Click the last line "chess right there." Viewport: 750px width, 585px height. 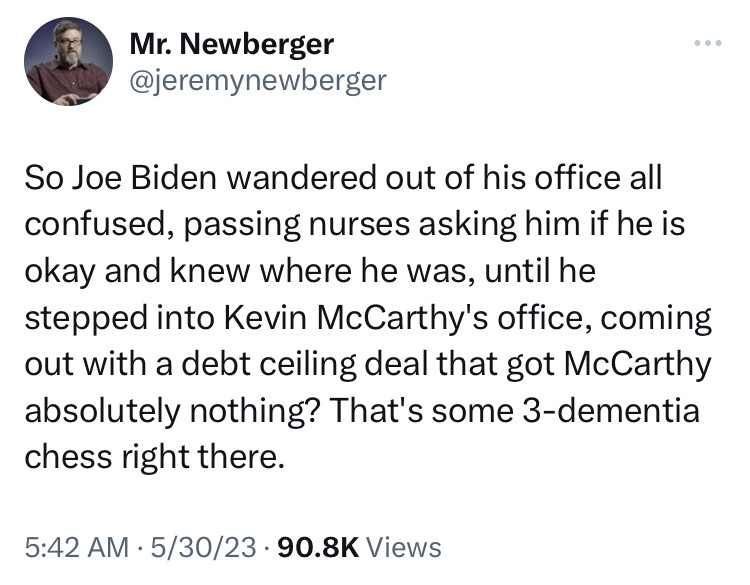pos(156,459)
